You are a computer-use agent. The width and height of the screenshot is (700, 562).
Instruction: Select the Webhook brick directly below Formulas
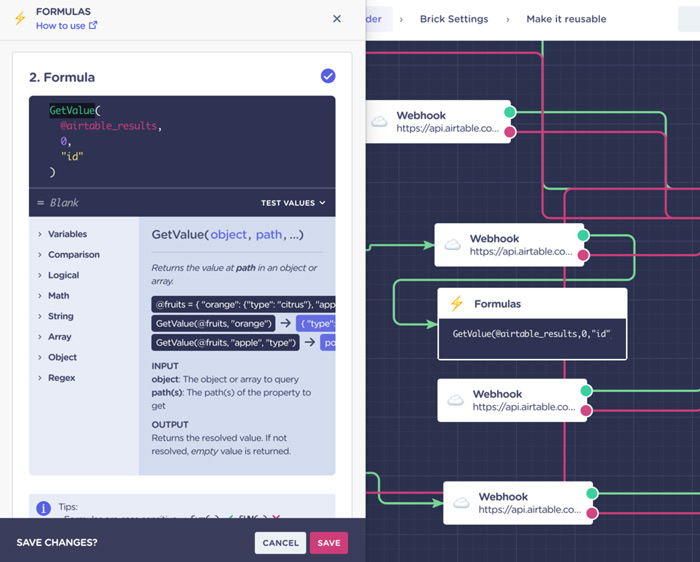pyautogui.click(x=512, y=400)
